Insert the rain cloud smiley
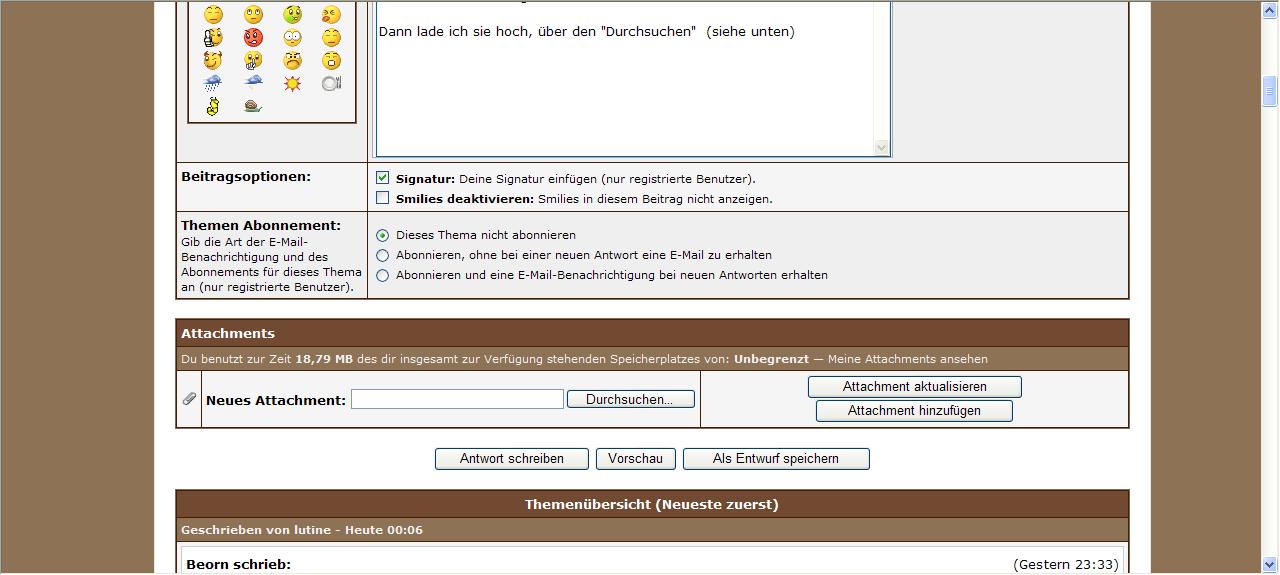Image resolution: width=1280 pixels, height=575 pixels. point(213,84)
